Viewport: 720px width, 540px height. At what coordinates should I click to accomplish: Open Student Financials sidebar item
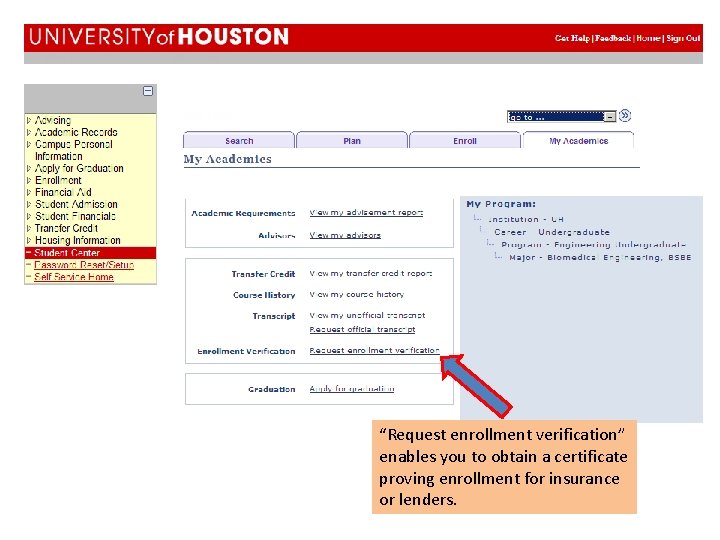(75, 216)
